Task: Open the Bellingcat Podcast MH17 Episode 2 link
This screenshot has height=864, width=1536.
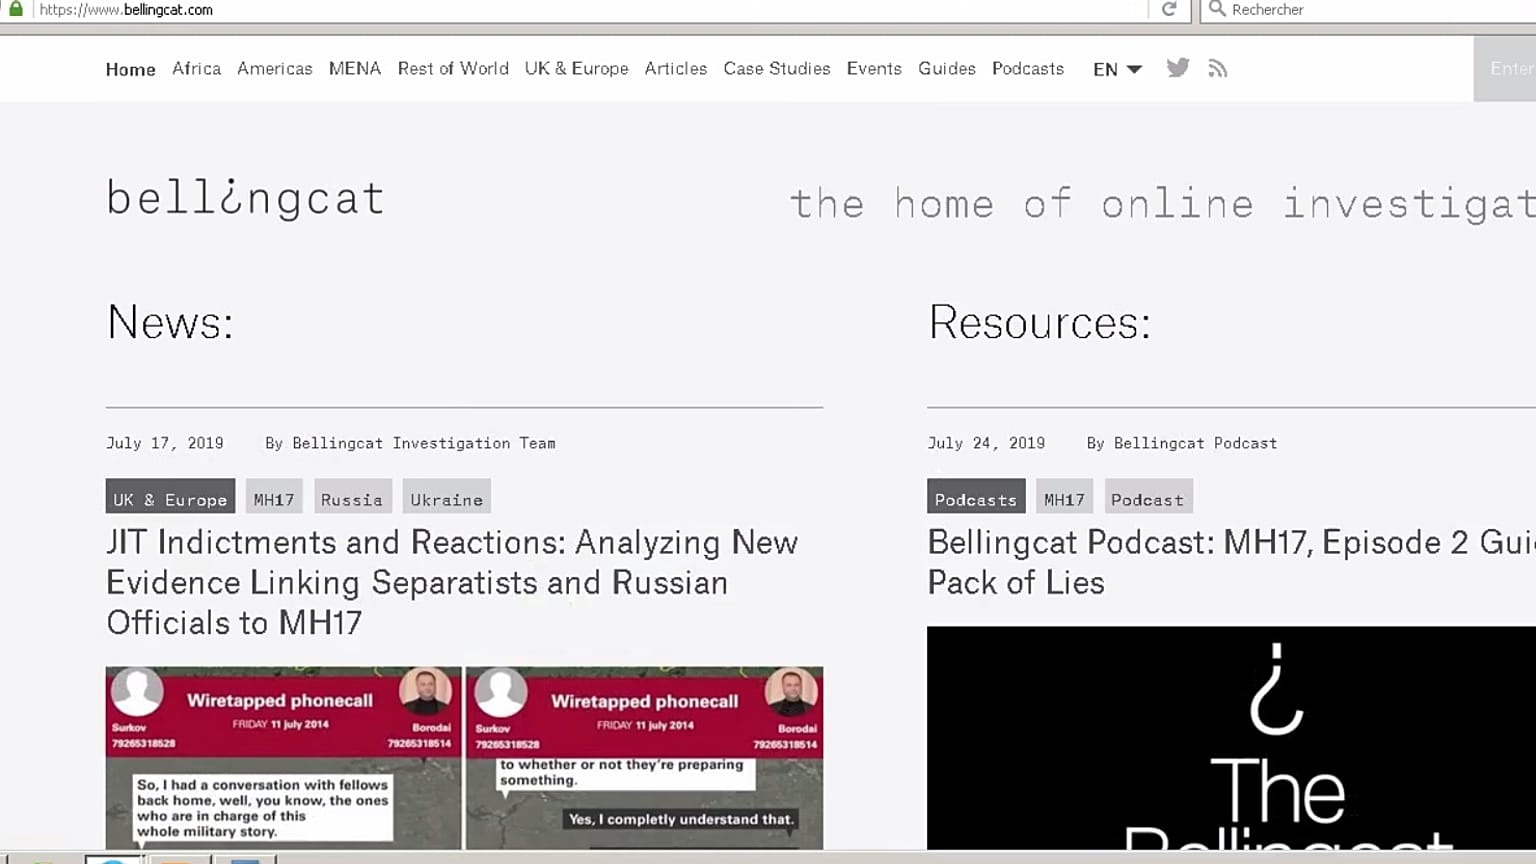Action: 1231,562
